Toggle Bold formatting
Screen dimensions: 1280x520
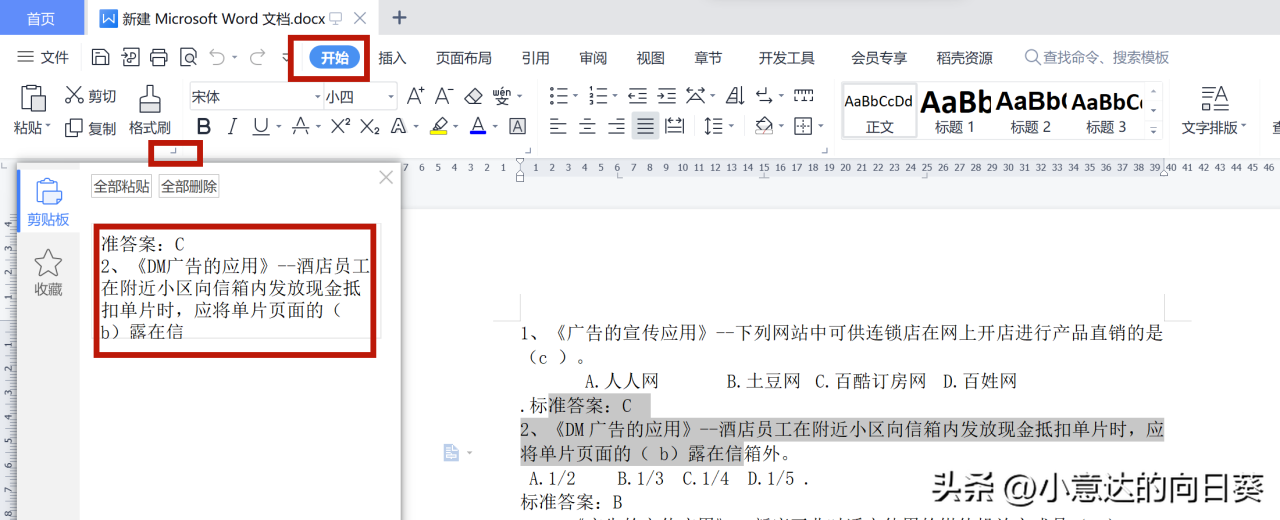coord(204,126)
